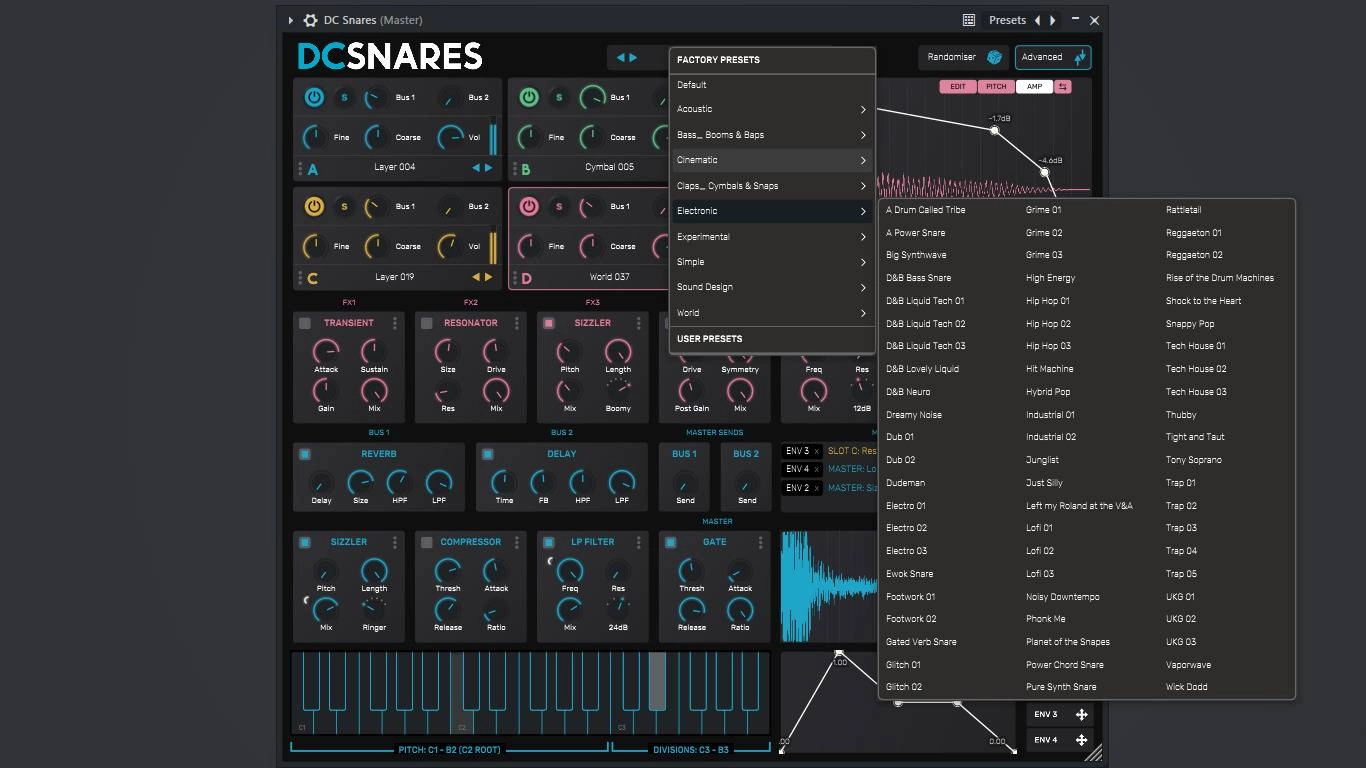Go to previous preset in title bar
1366x768 pixels.
(1037, 20)
